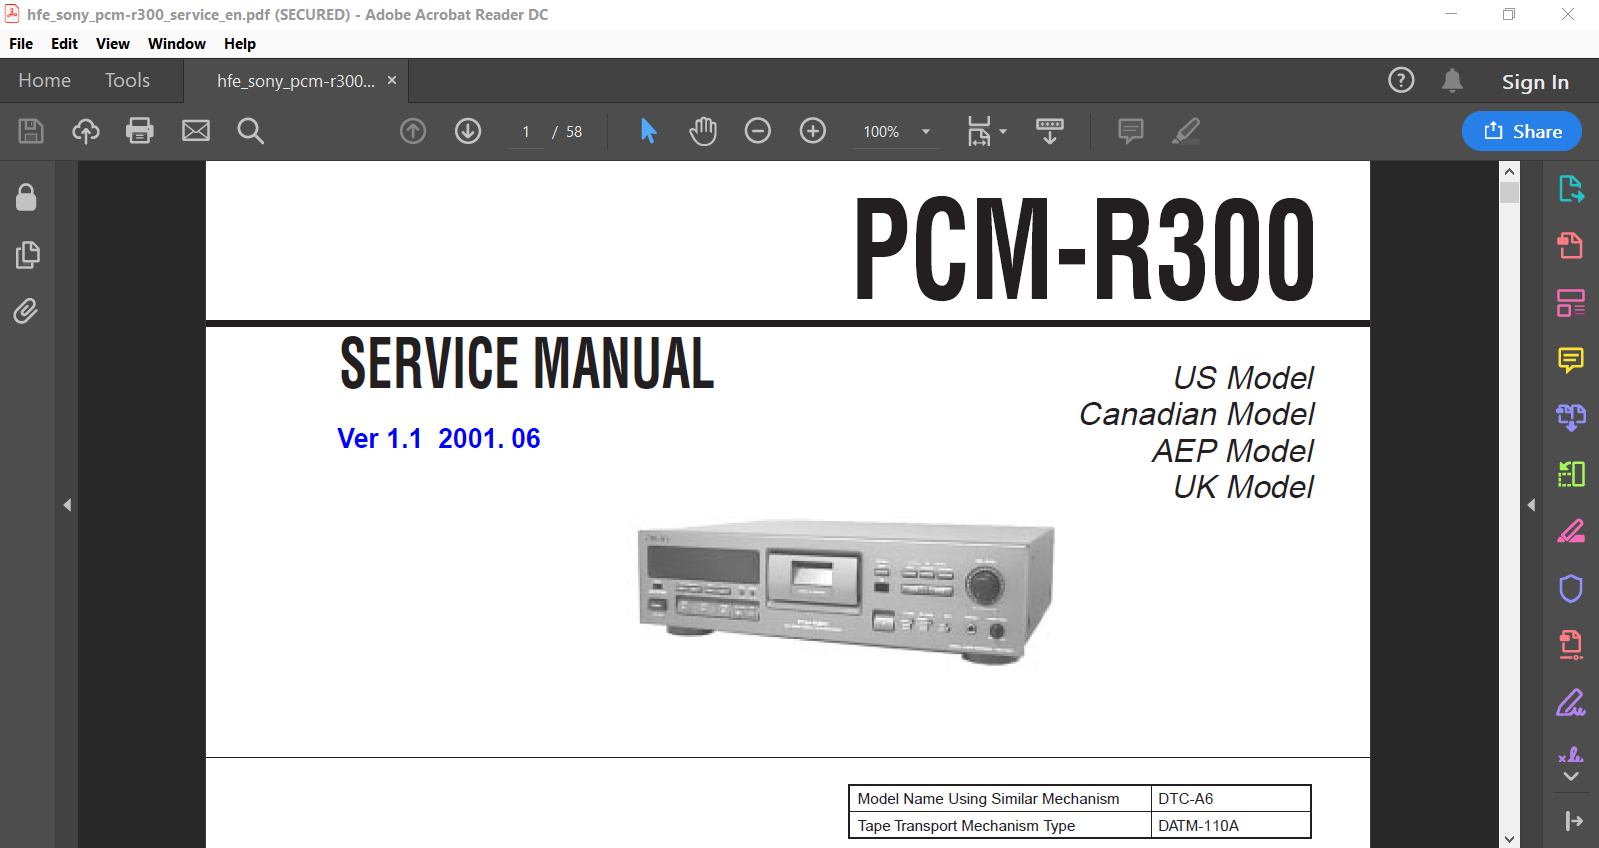
Task: Zoom out with minus button
Action: [758, 131]
